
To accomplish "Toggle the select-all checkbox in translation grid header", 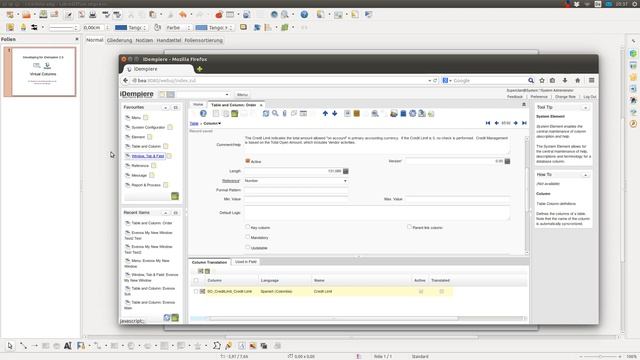I will [196, 280].
